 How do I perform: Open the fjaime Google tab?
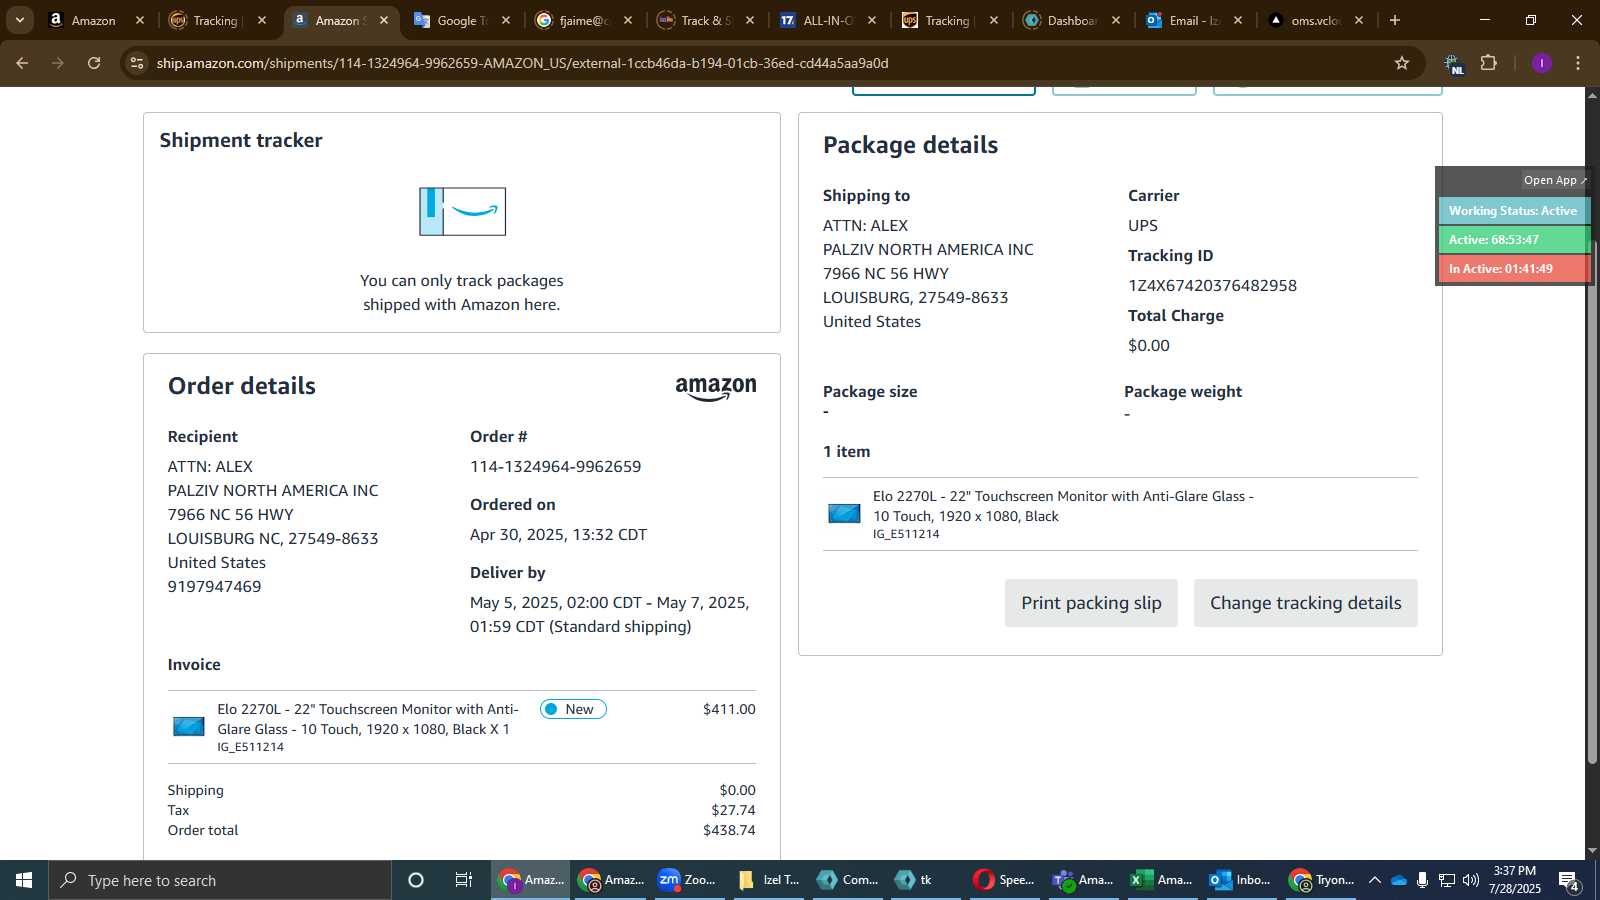pos(583,20)
